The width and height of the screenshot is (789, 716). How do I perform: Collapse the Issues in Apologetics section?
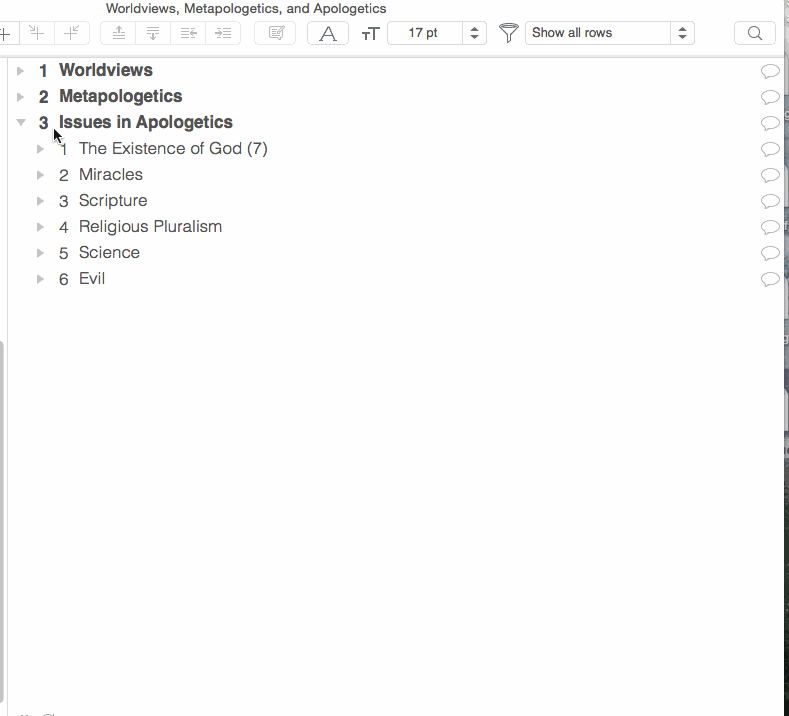coord(21,123)
